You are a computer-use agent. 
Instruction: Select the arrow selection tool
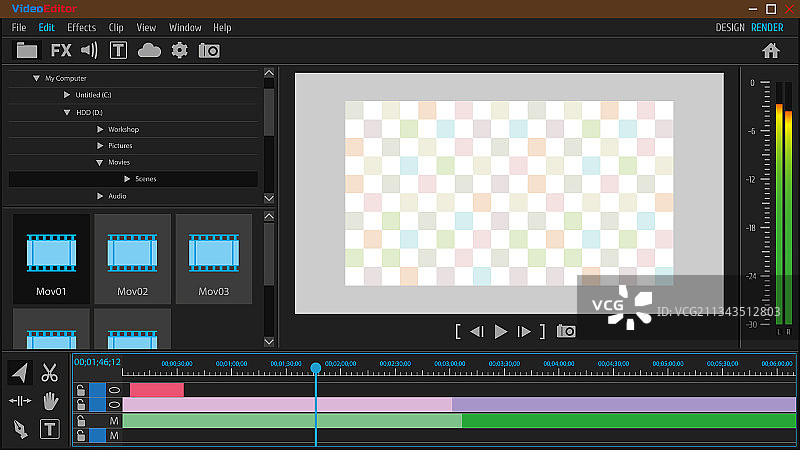pyautogui.click(x=20, y=373)
